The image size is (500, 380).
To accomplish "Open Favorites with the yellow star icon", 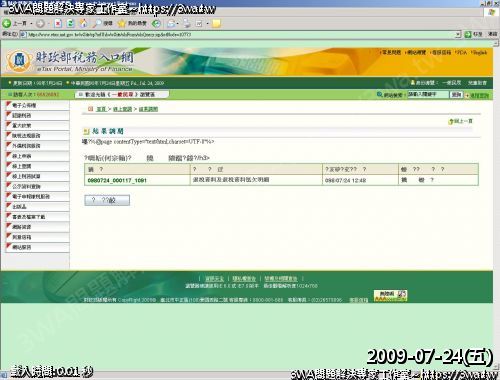I will point(122,23).
